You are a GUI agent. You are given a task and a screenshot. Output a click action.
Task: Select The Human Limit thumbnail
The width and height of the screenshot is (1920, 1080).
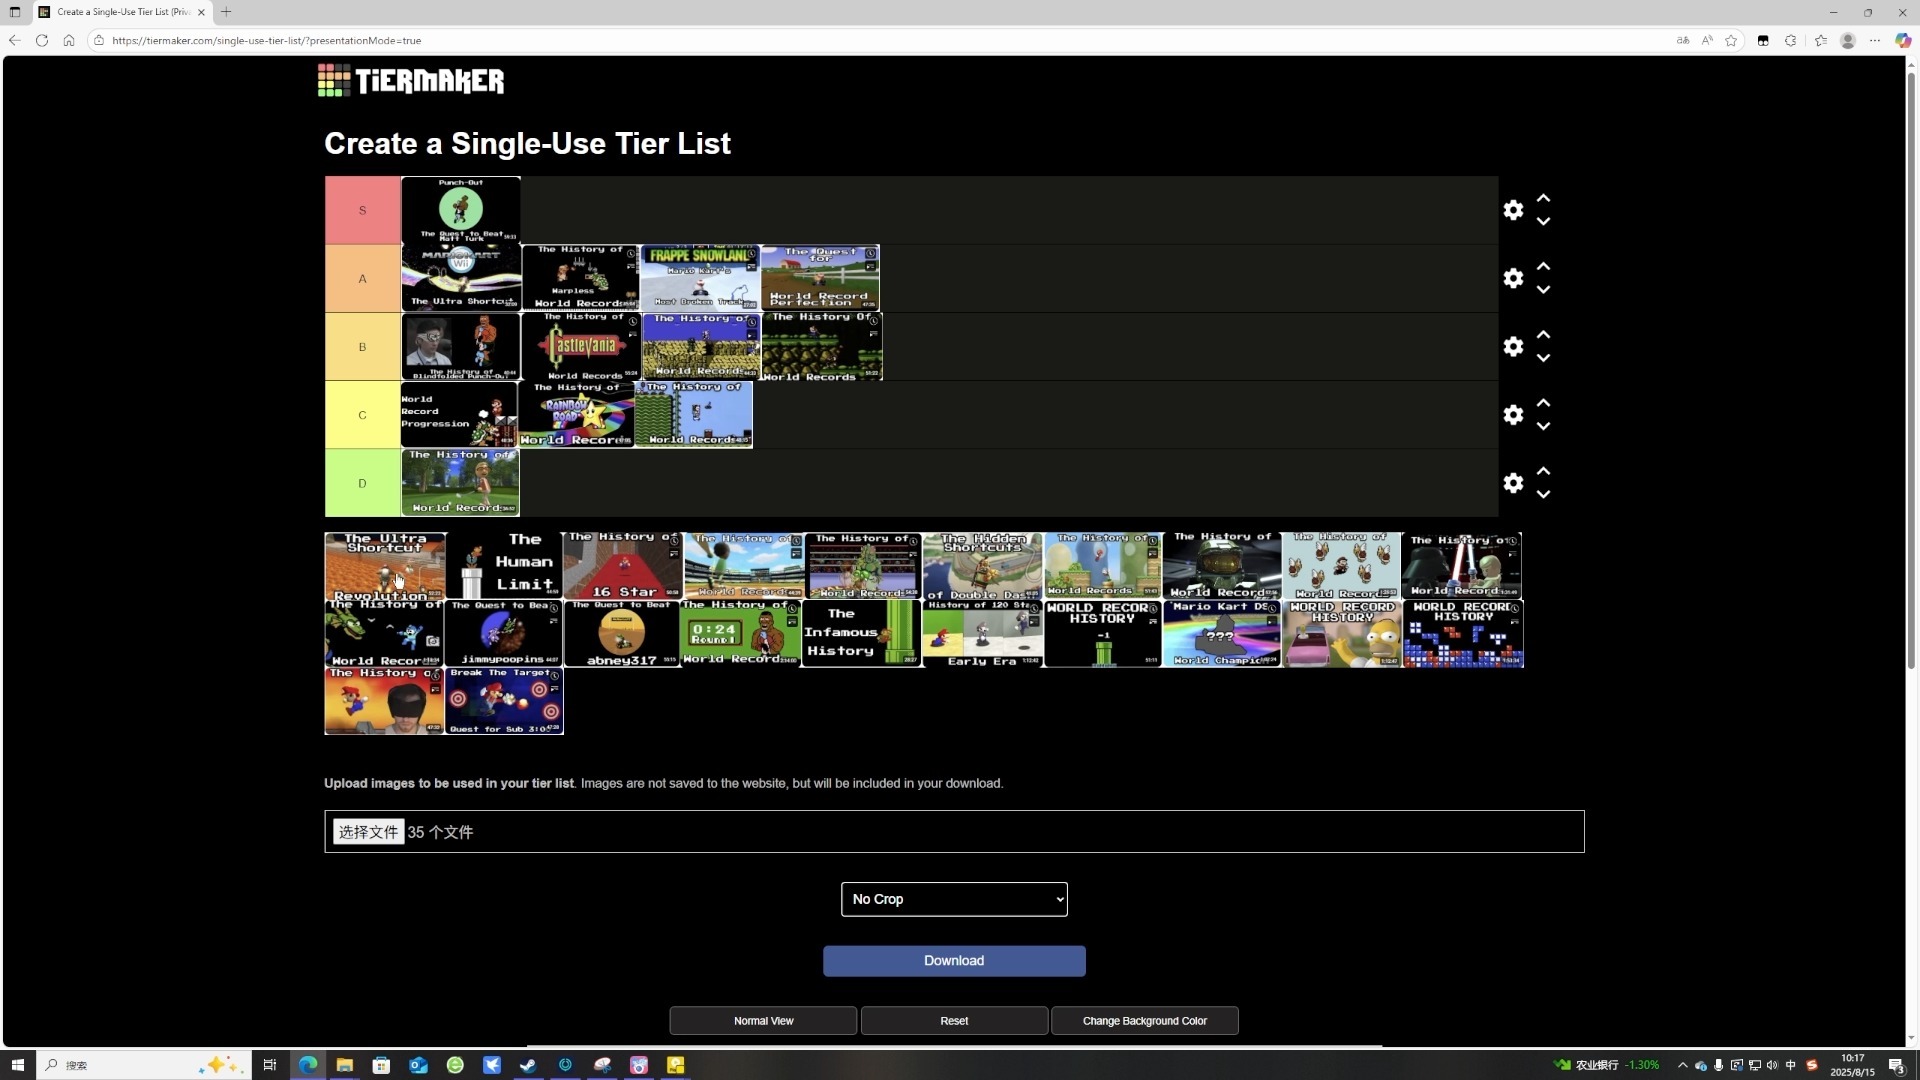(504, 565)
